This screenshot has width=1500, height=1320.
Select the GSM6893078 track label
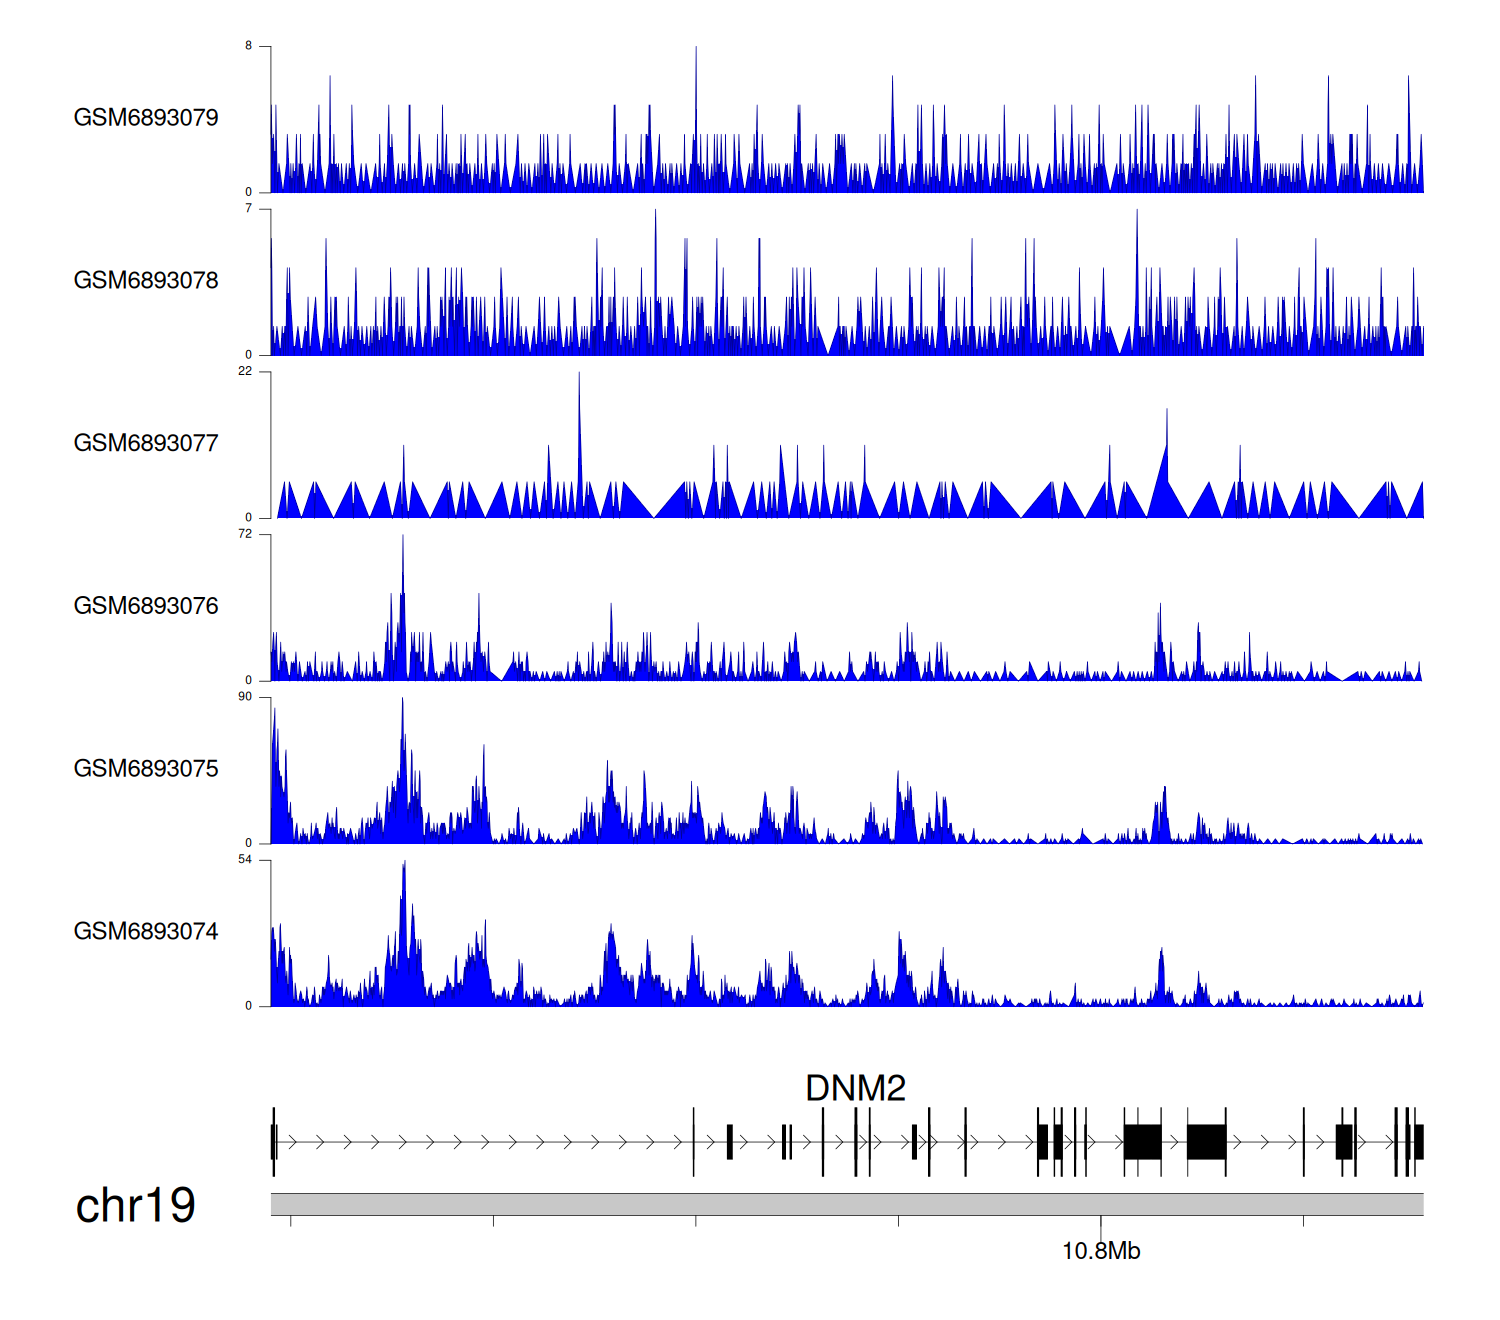coord(146,281)
